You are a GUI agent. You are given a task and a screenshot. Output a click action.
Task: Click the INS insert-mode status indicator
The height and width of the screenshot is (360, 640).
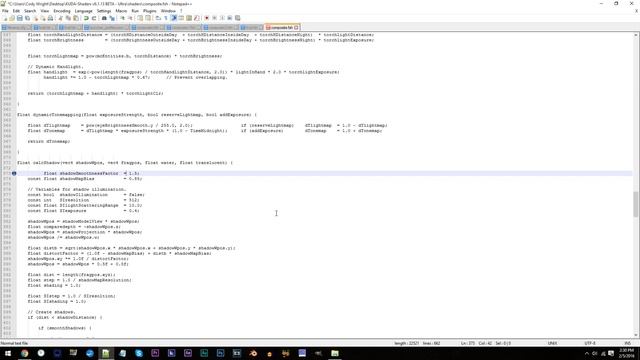628,343
